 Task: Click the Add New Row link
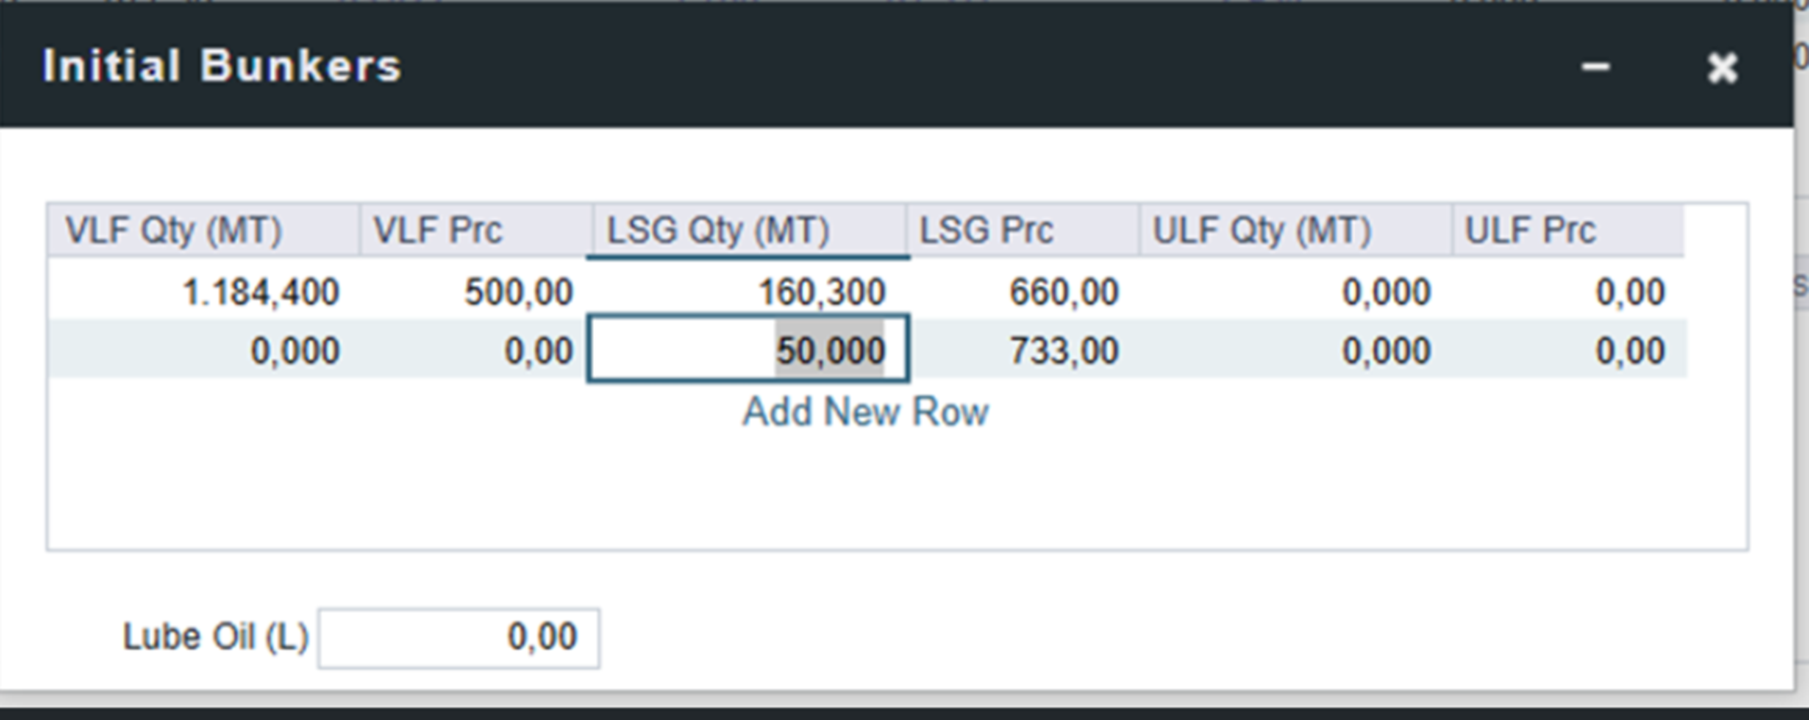865,412
